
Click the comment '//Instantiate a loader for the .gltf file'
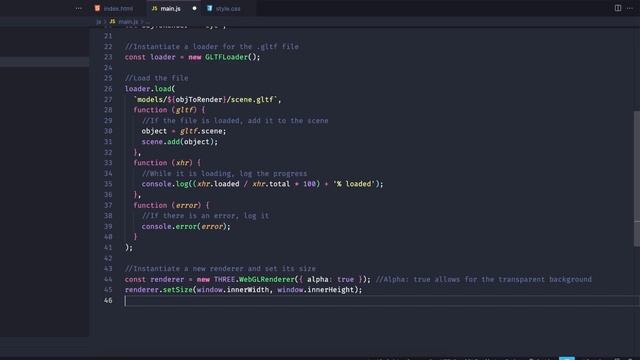(x=211, y=47)
